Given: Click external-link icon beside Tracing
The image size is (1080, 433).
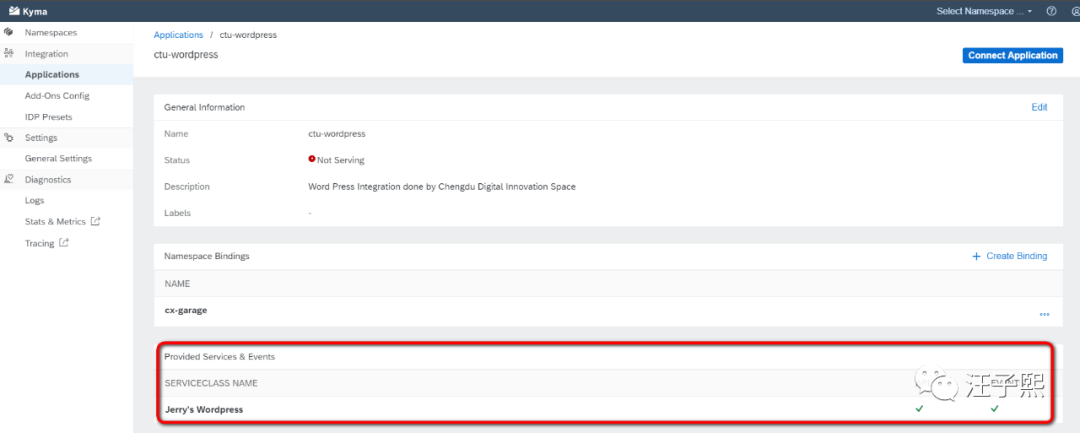Looking at the screenshot, I should click(63, 242).
